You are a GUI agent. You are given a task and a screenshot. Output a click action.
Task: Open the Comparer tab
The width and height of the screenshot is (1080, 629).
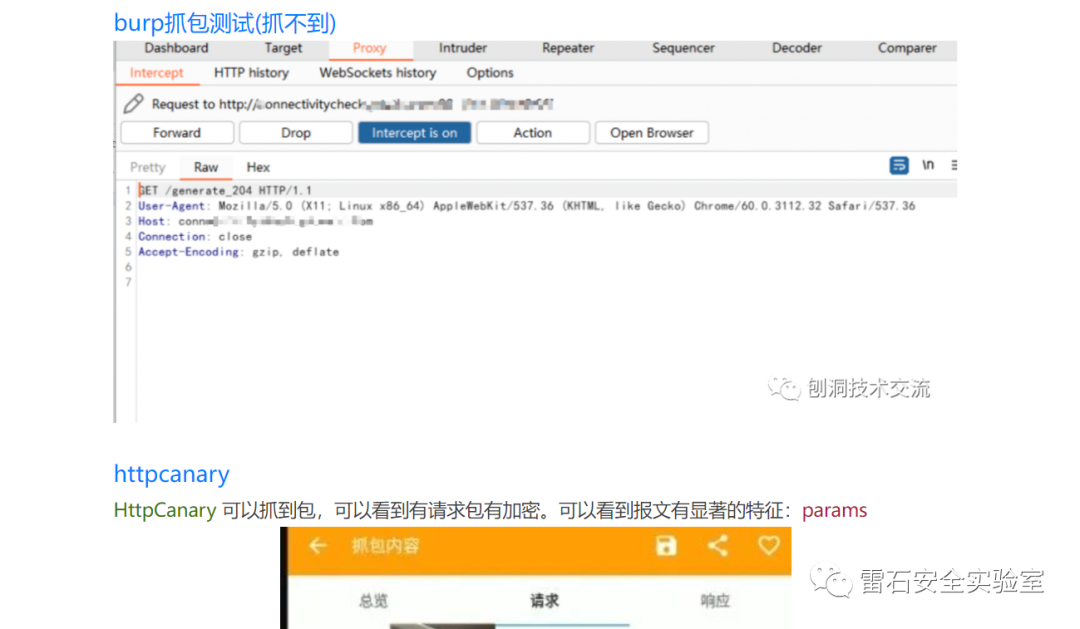tap(907, 48)
